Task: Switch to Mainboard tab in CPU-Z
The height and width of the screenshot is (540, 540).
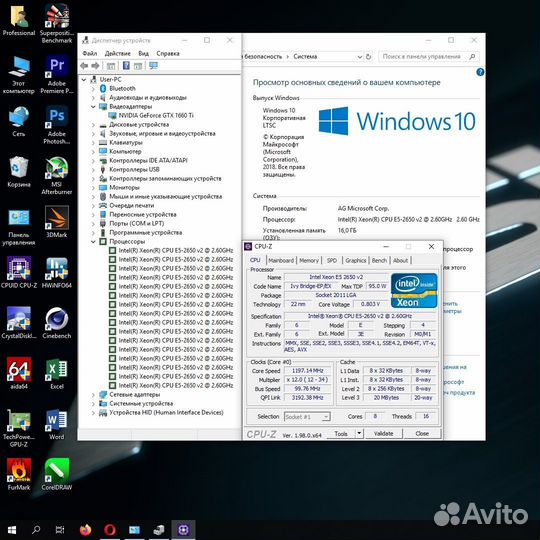Action: pos(281,260)
